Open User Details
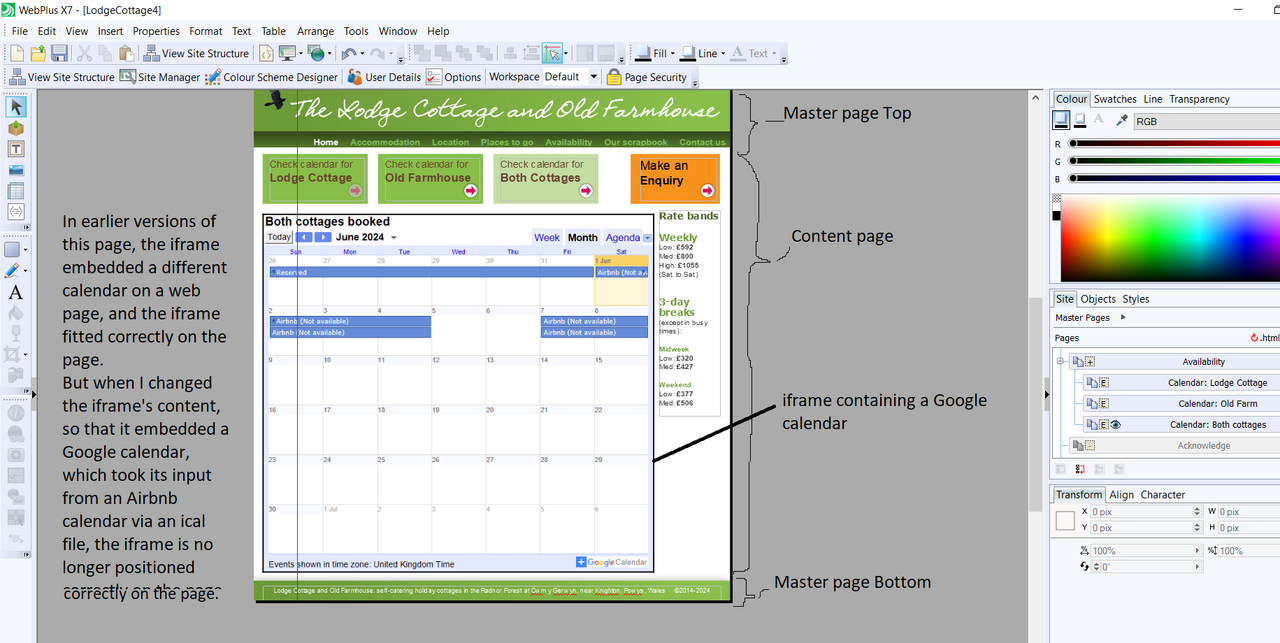The width and height of the screenshot is (1280, 643). coord(384,77)
